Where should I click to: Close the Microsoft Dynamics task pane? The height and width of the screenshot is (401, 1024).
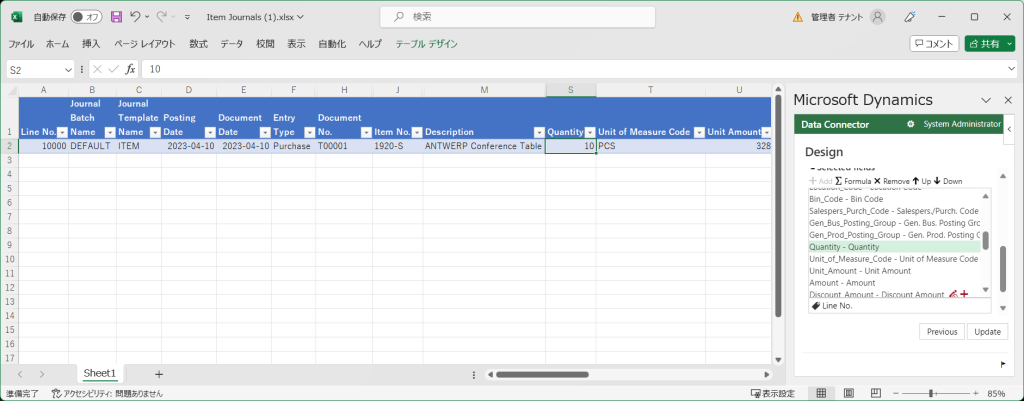[1008, 100]
